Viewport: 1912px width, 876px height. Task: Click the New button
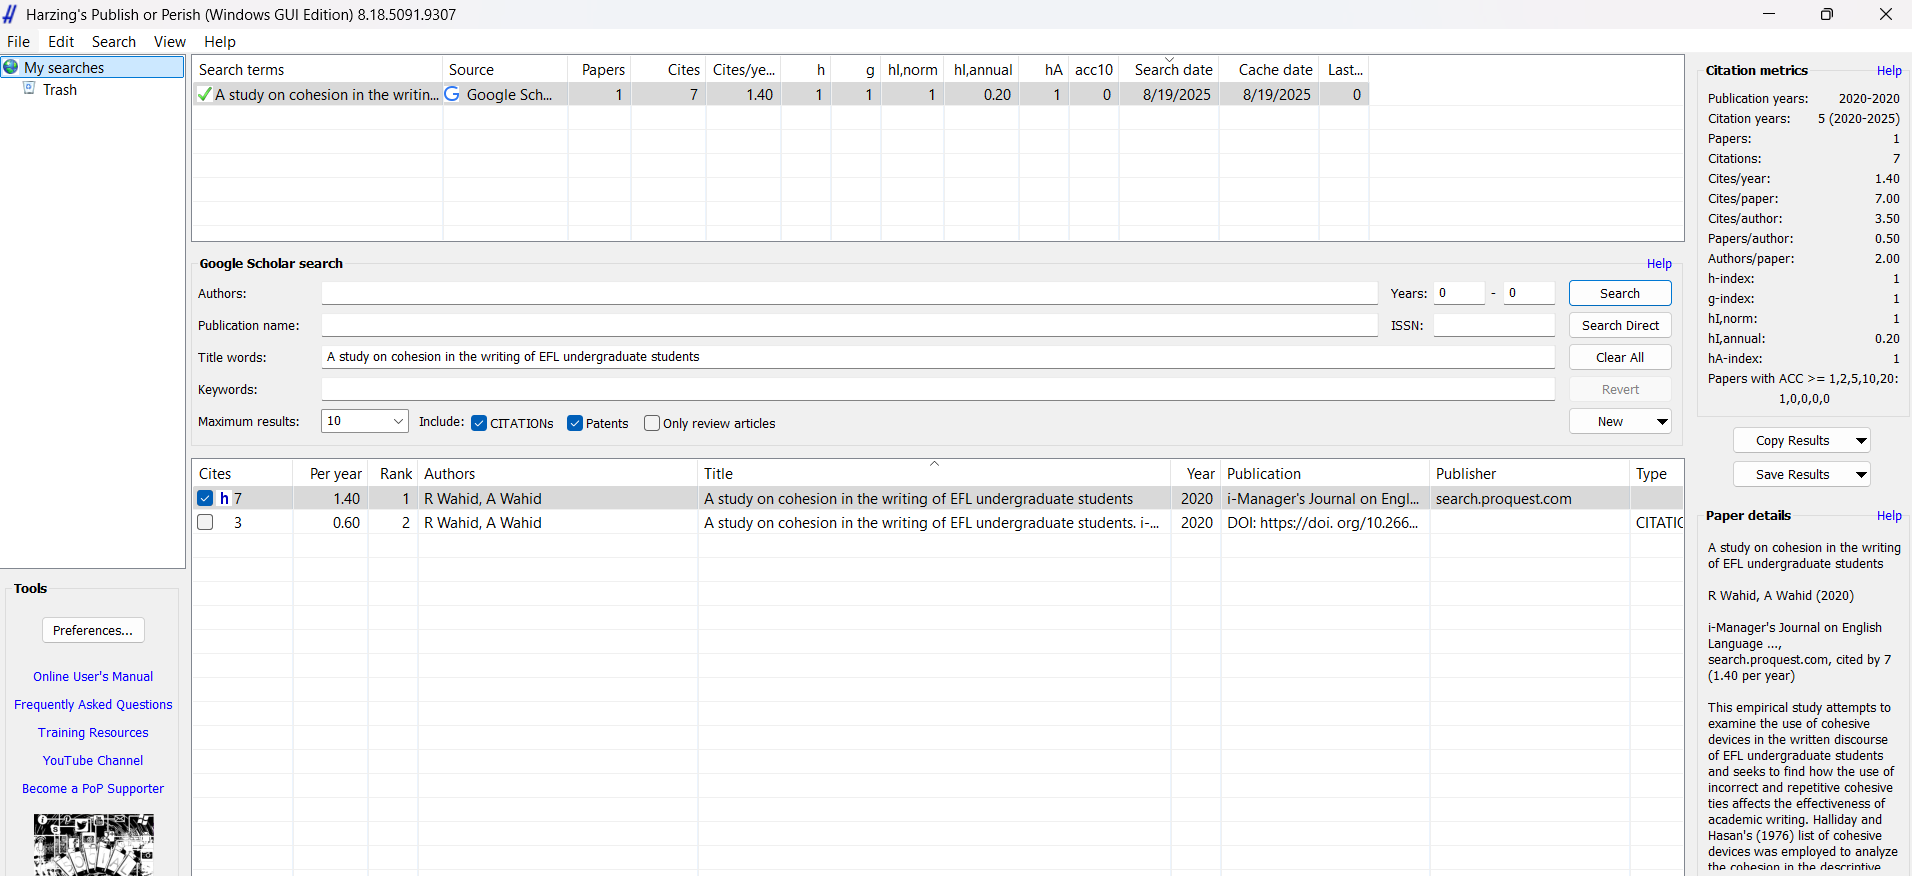1610,421
